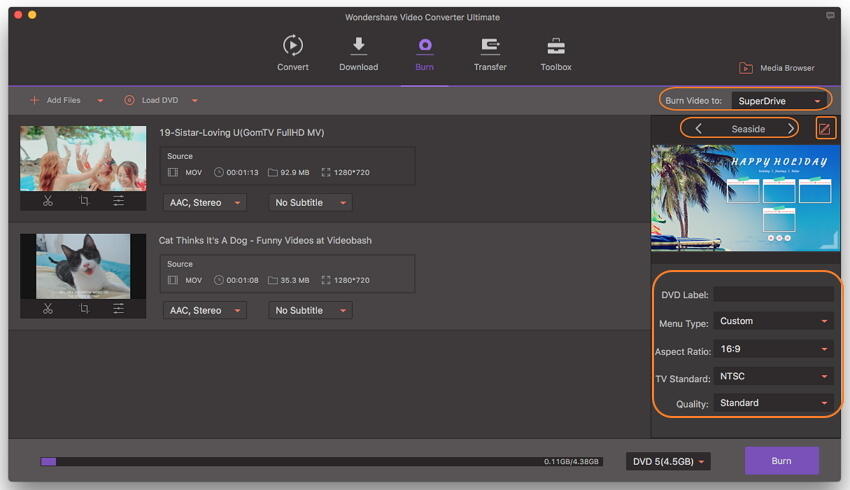Click the disc capacity usage bar
Image resolution: width=850 pixels, height=490 pixels.
[x=321, y=461]
